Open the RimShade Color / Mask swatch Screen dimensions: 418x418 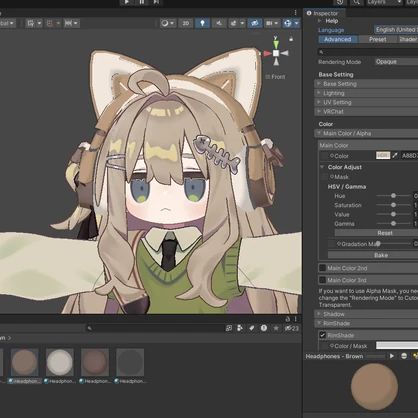[x=397, y=346]
